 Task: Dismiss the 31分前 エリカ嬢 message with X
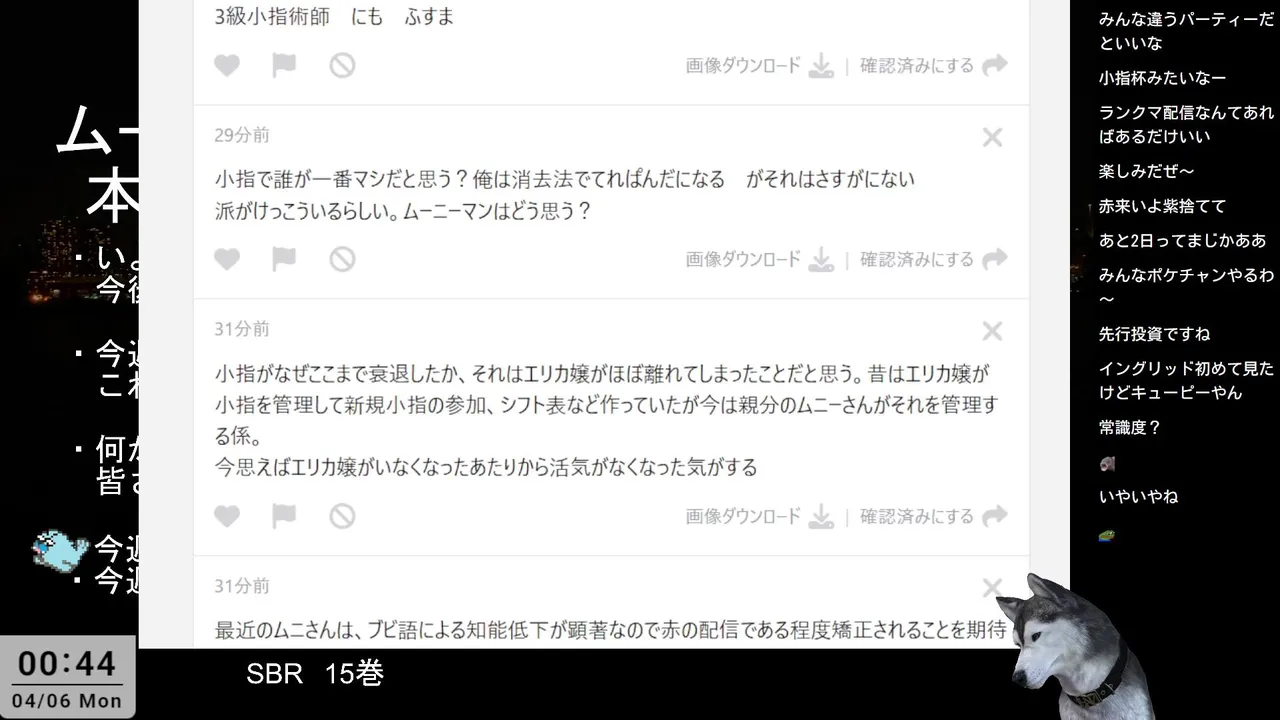pyautogui.click(x=992, y=331)
